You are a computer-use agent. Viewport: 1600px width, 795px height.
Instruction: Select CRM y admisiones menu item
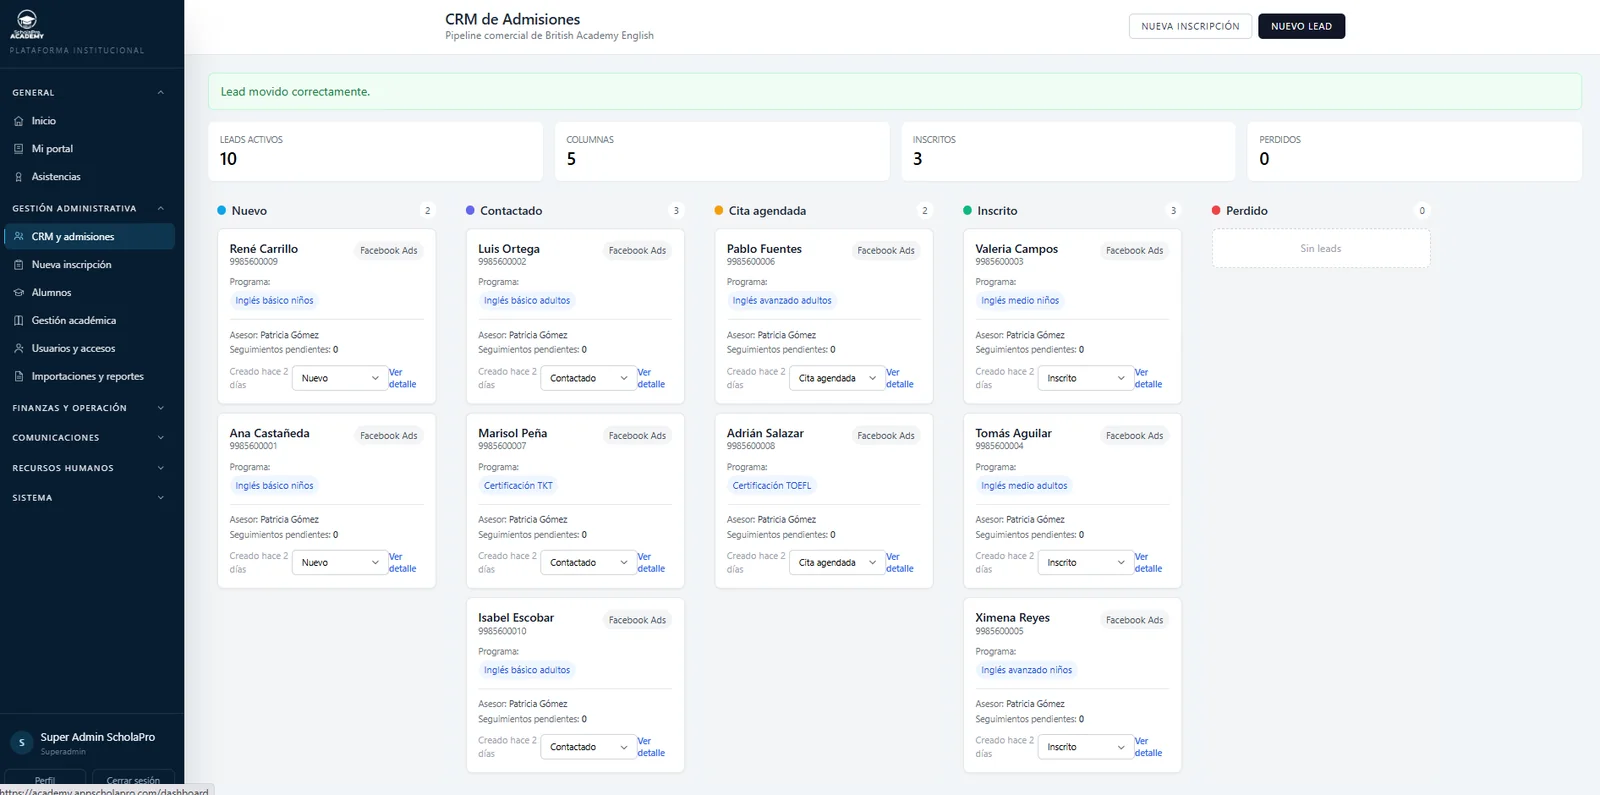pos(88,237)
